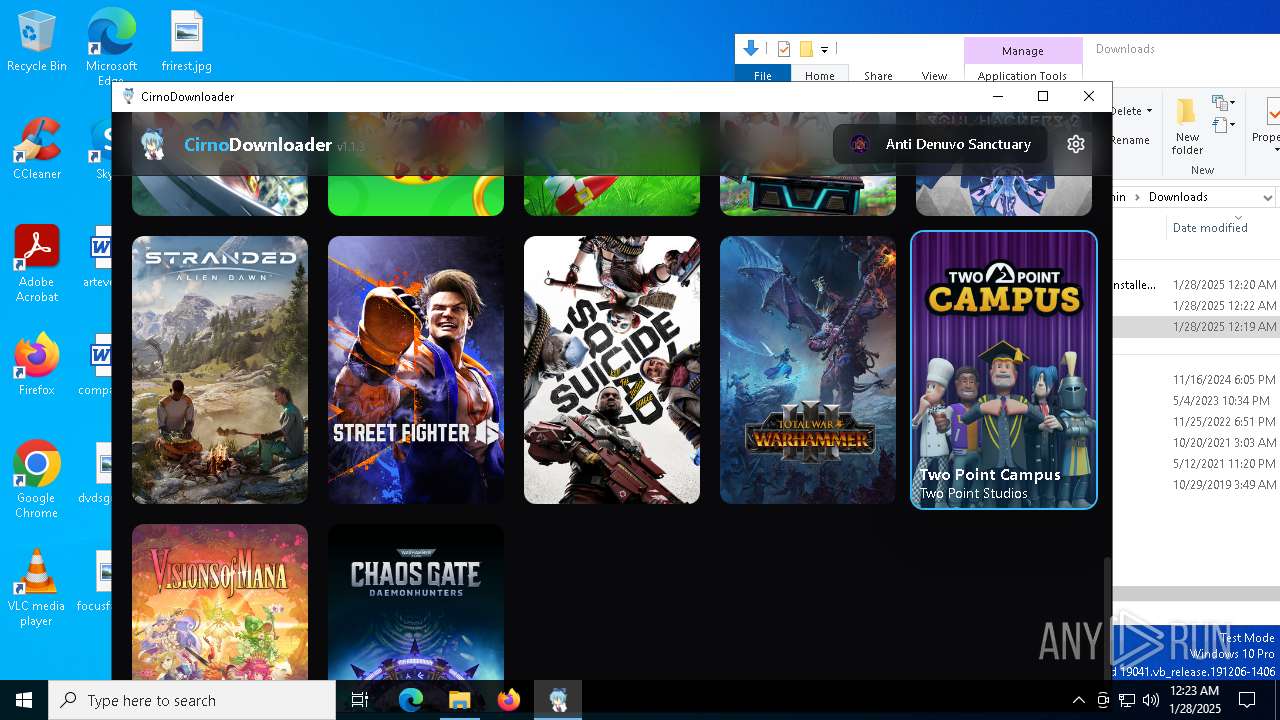This screenshot has width=1280, height=720.
Task: Show hidden system tray icons
Action: pyautogui.click(x=1078, y=700)
